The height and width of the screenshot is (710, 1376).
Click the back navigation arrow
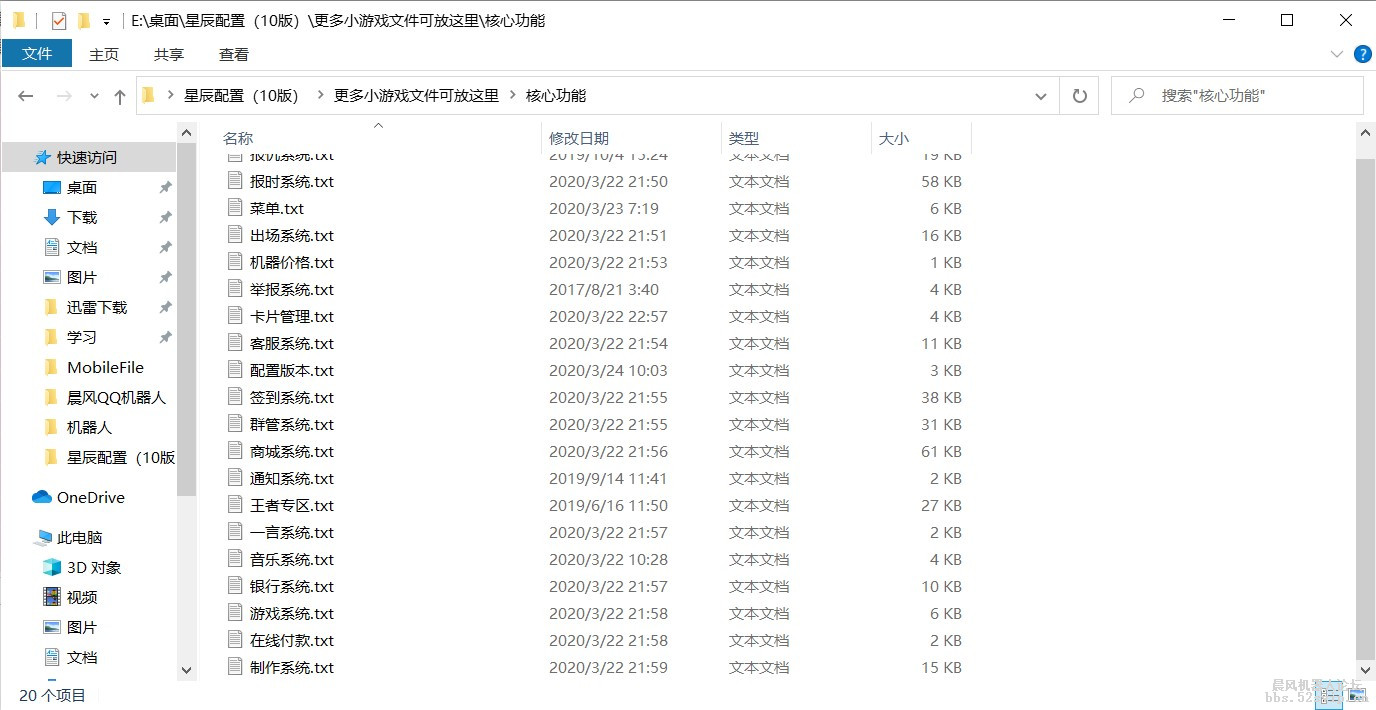click(26, 95)
